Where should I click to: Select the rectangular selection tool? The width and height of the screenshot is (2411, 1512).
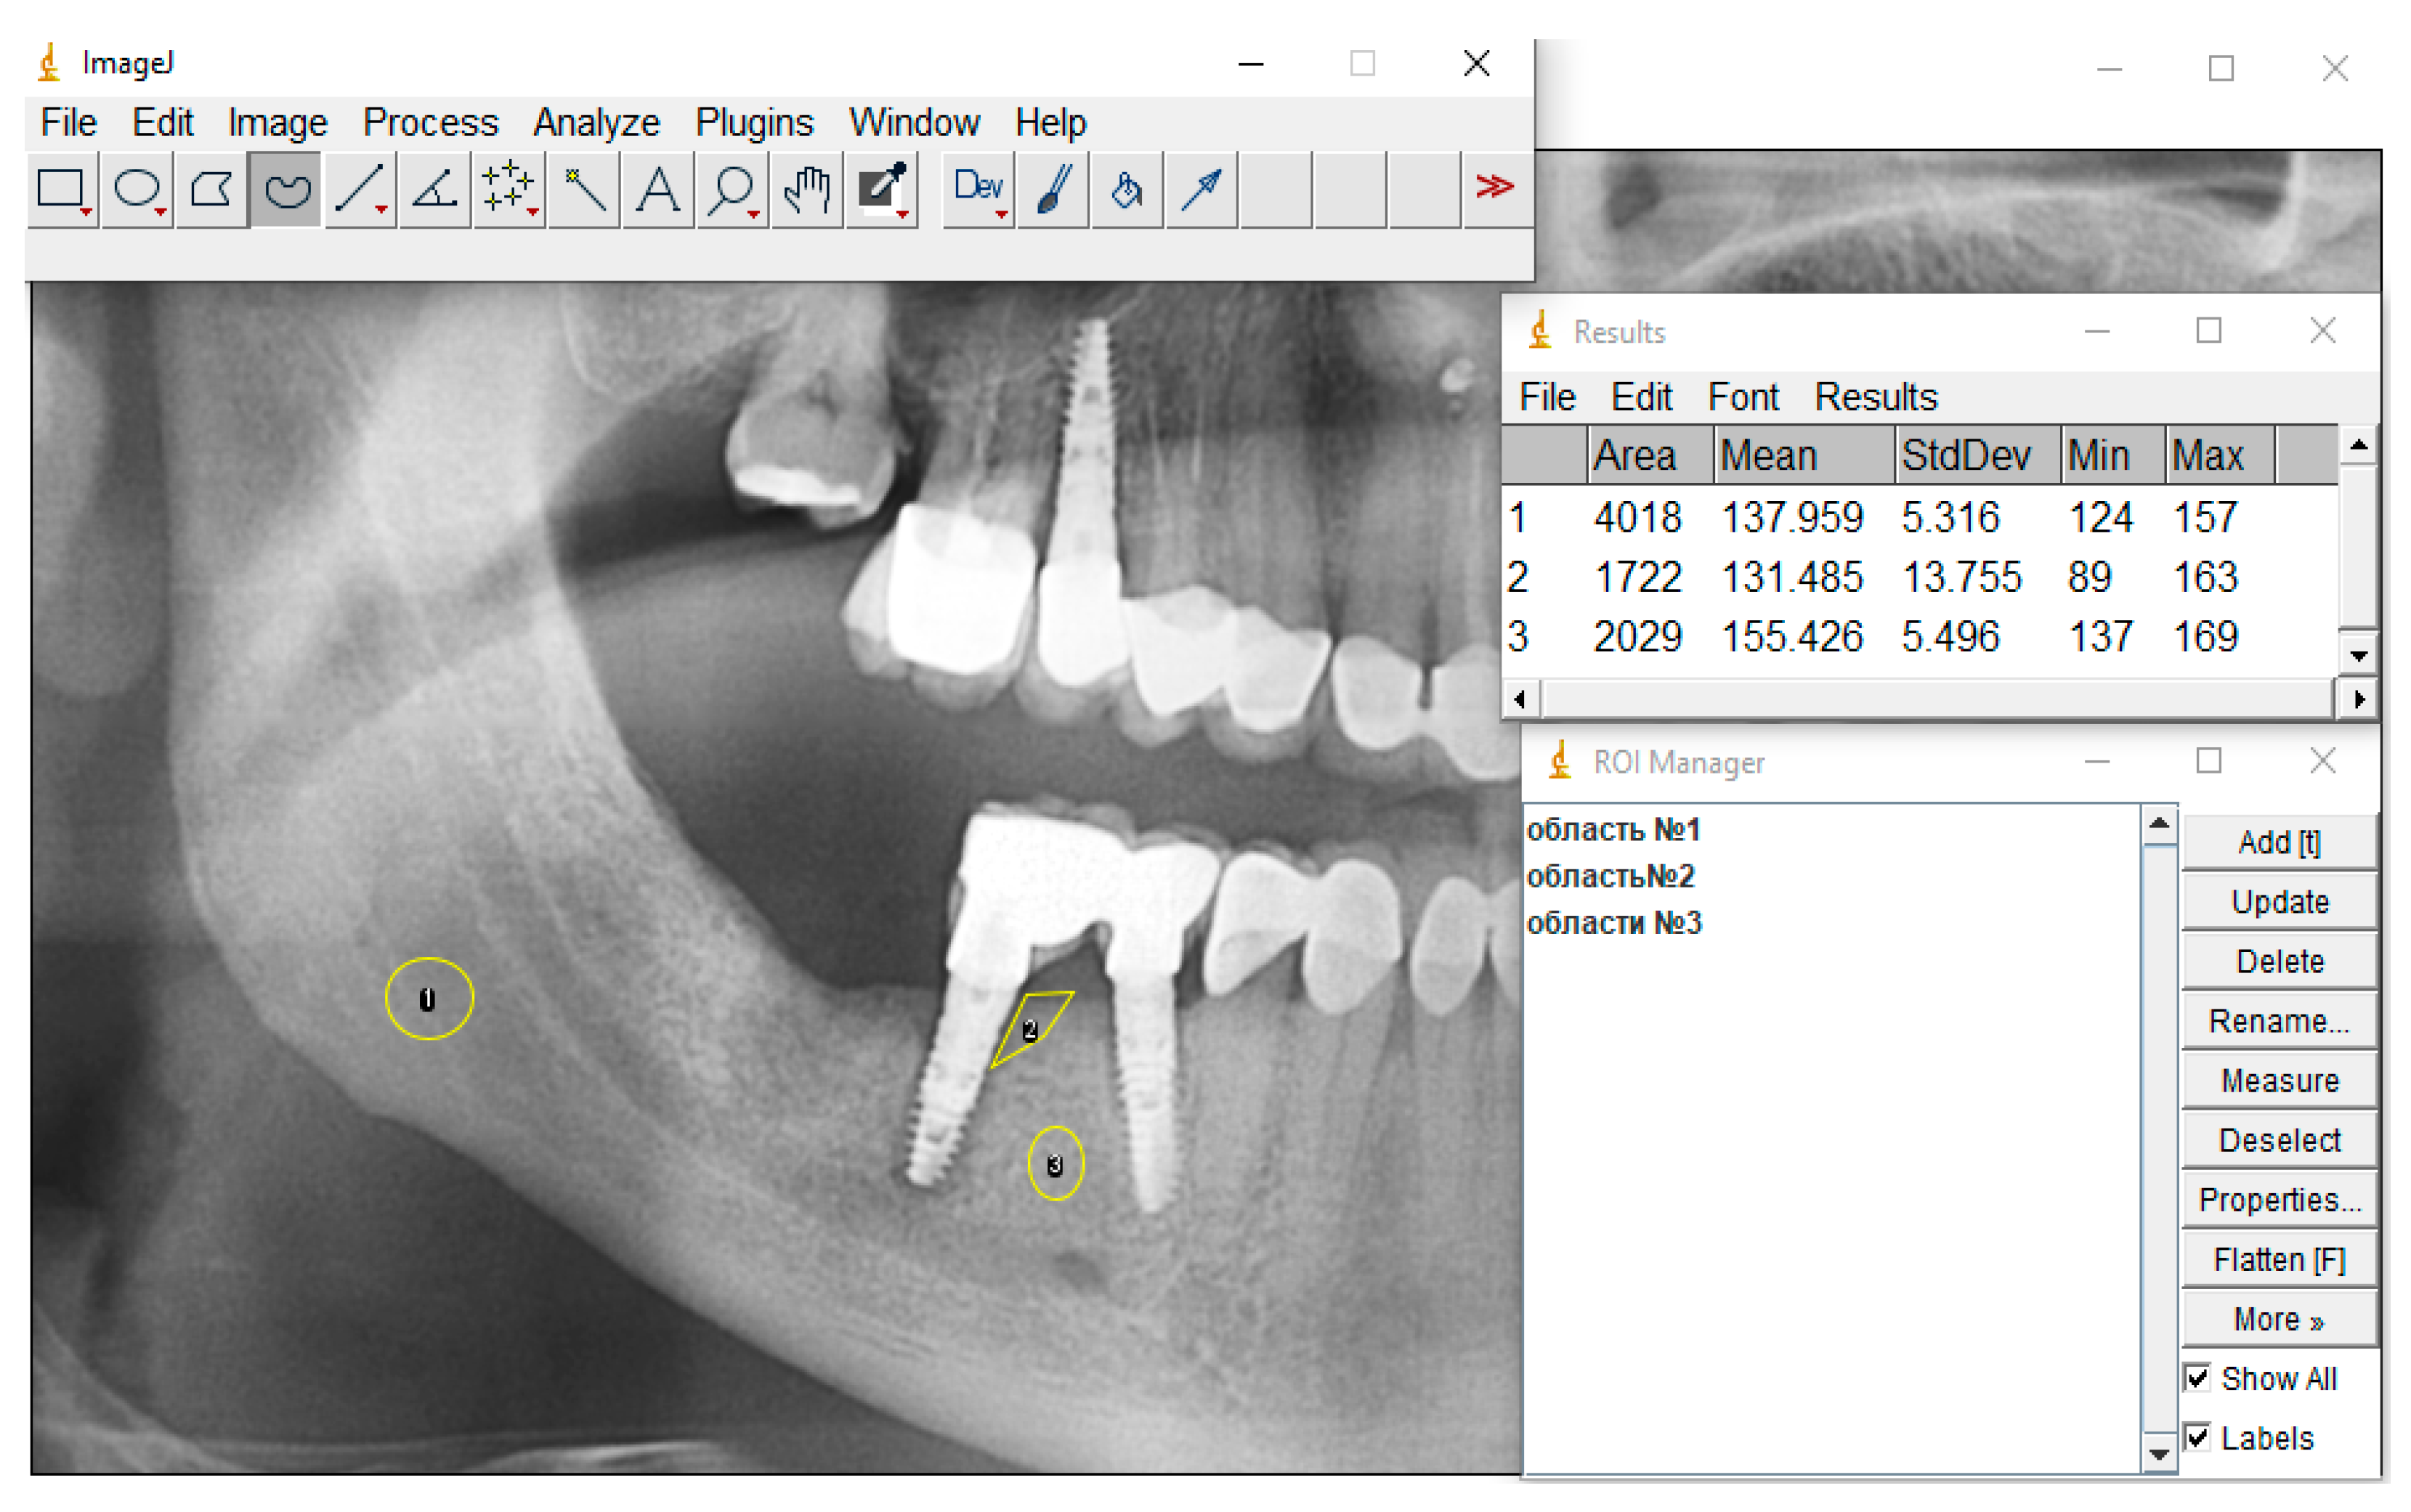(62, 188)
